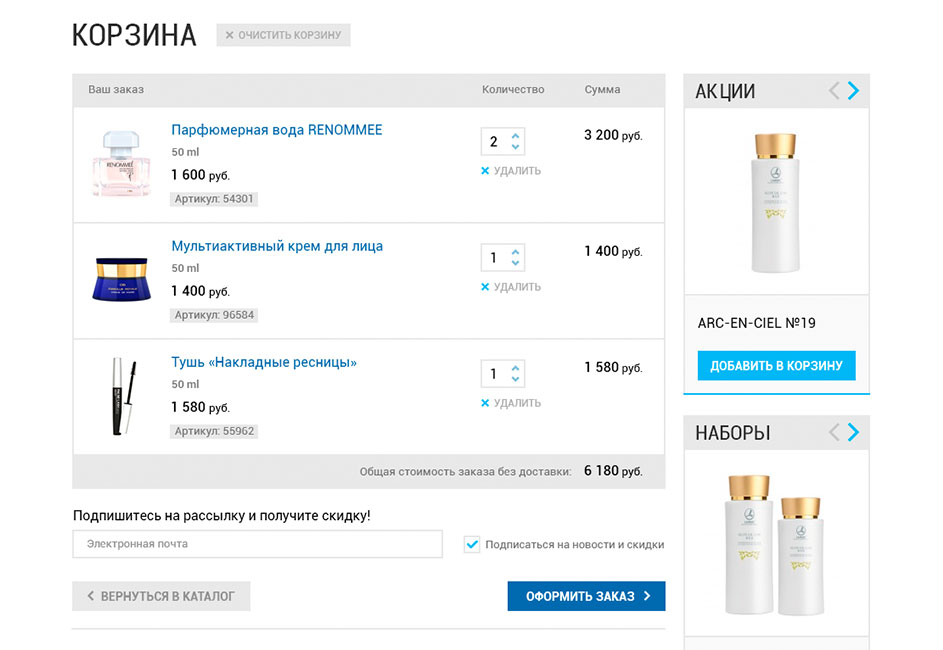
Task: Open Парфюмерная вода RENOMMEE product link
Action: pyautogui.click(x=276, y=130)
